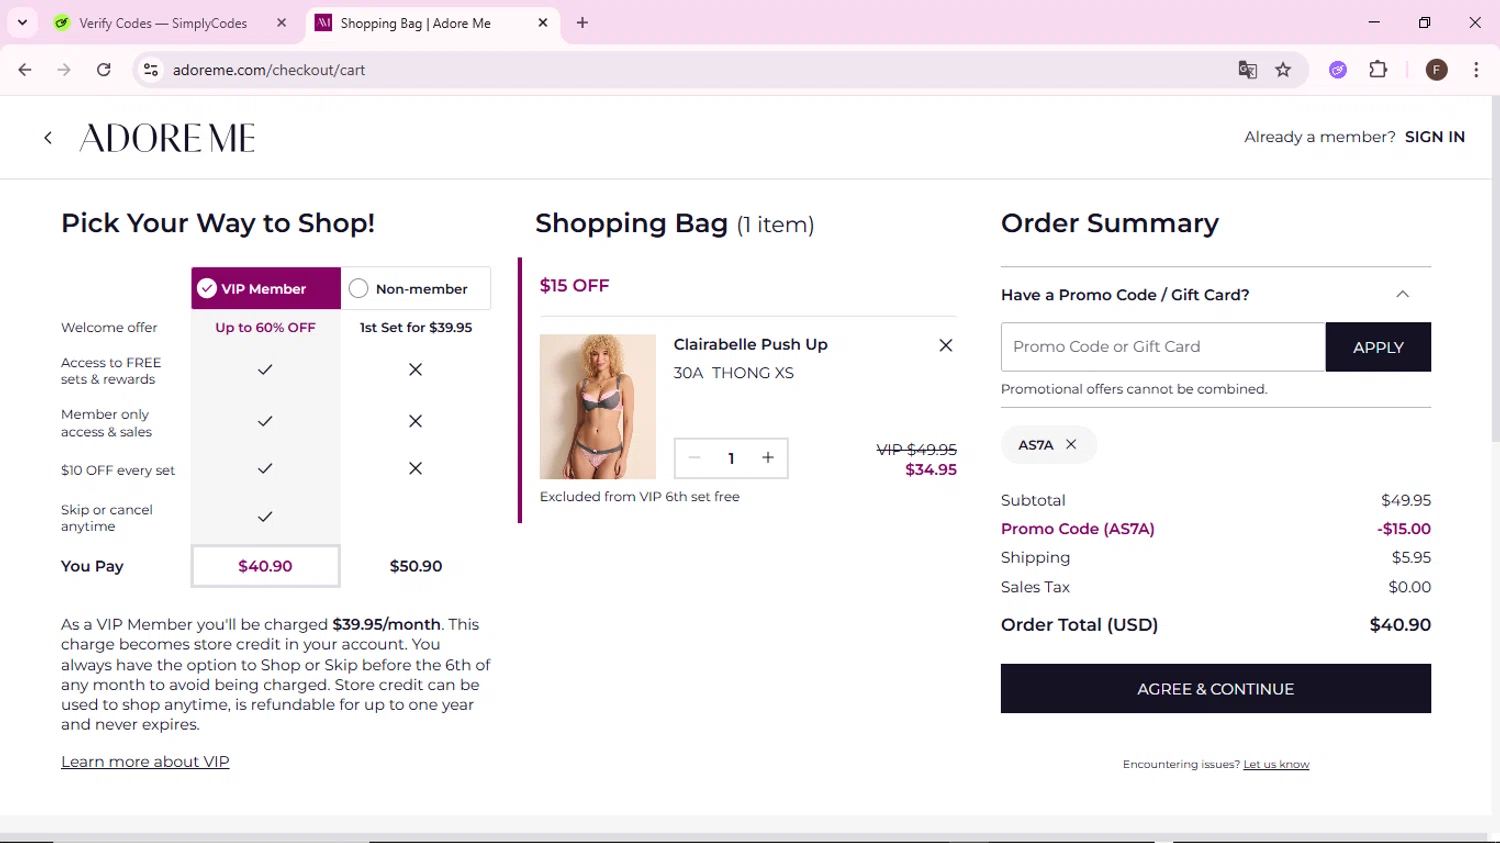Click the $34.95 discounted price
Viewport: 1500px width, 843px height.
[x=931, y=470]
